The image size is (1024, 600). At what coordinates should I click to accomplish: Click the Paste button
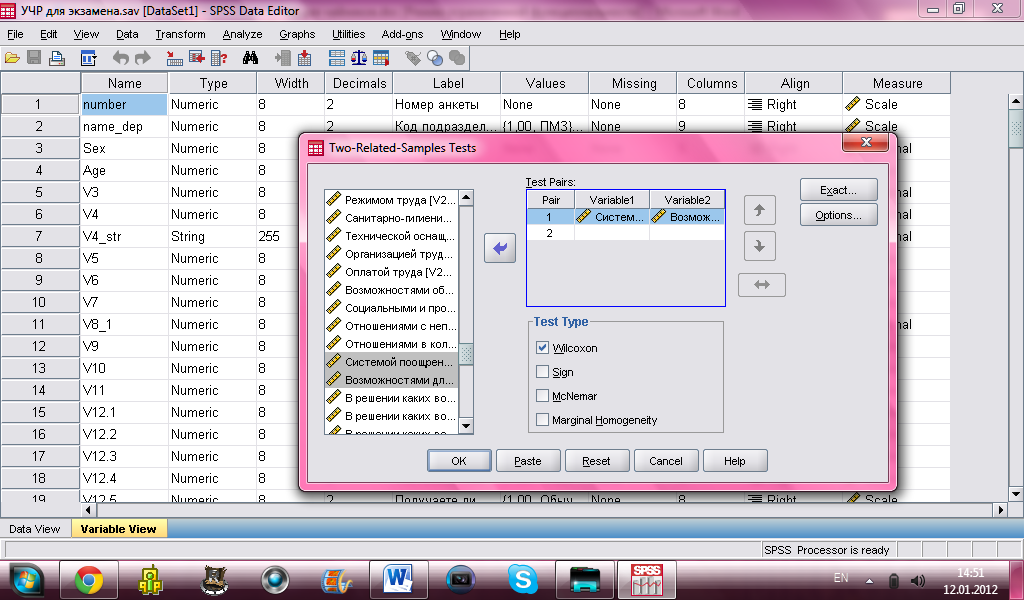pos(528,461)
